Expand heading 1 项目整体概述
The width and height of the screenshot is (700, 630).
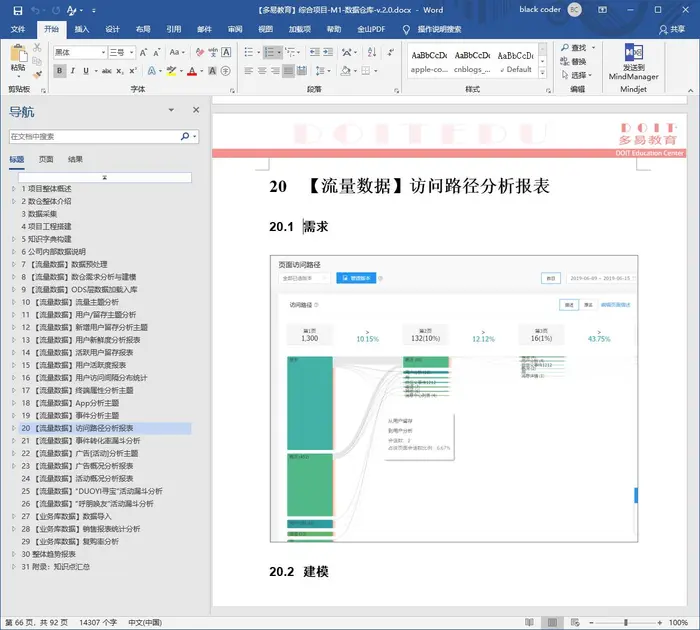13,189
